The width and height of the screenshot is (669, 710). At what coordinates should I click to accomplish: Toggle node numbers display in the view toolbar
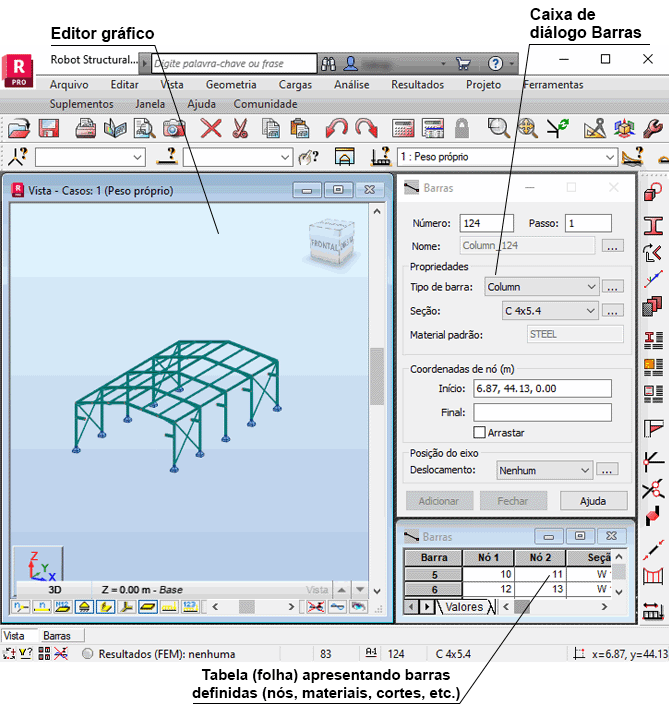click(20, 607)
